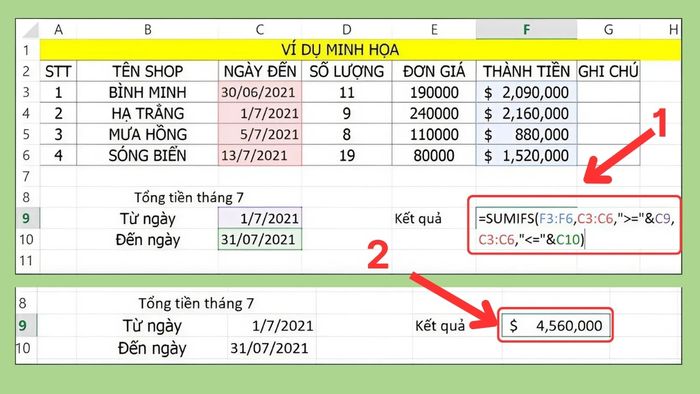Click quantity cell '9'
The image size is (700, 394).
pyautogui.click(x=347, y=113)
